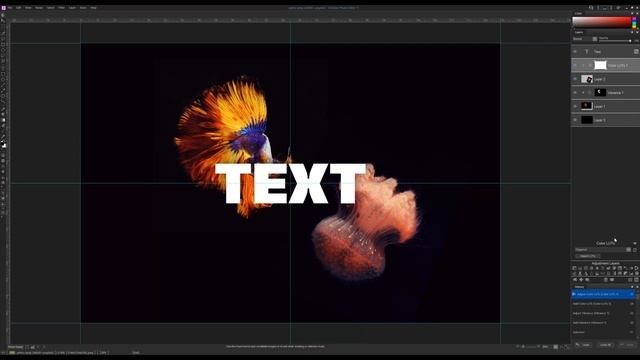Select the highlighted Adjust Color LUTs history step
This screenshot has height=360, width=640.
604,294
